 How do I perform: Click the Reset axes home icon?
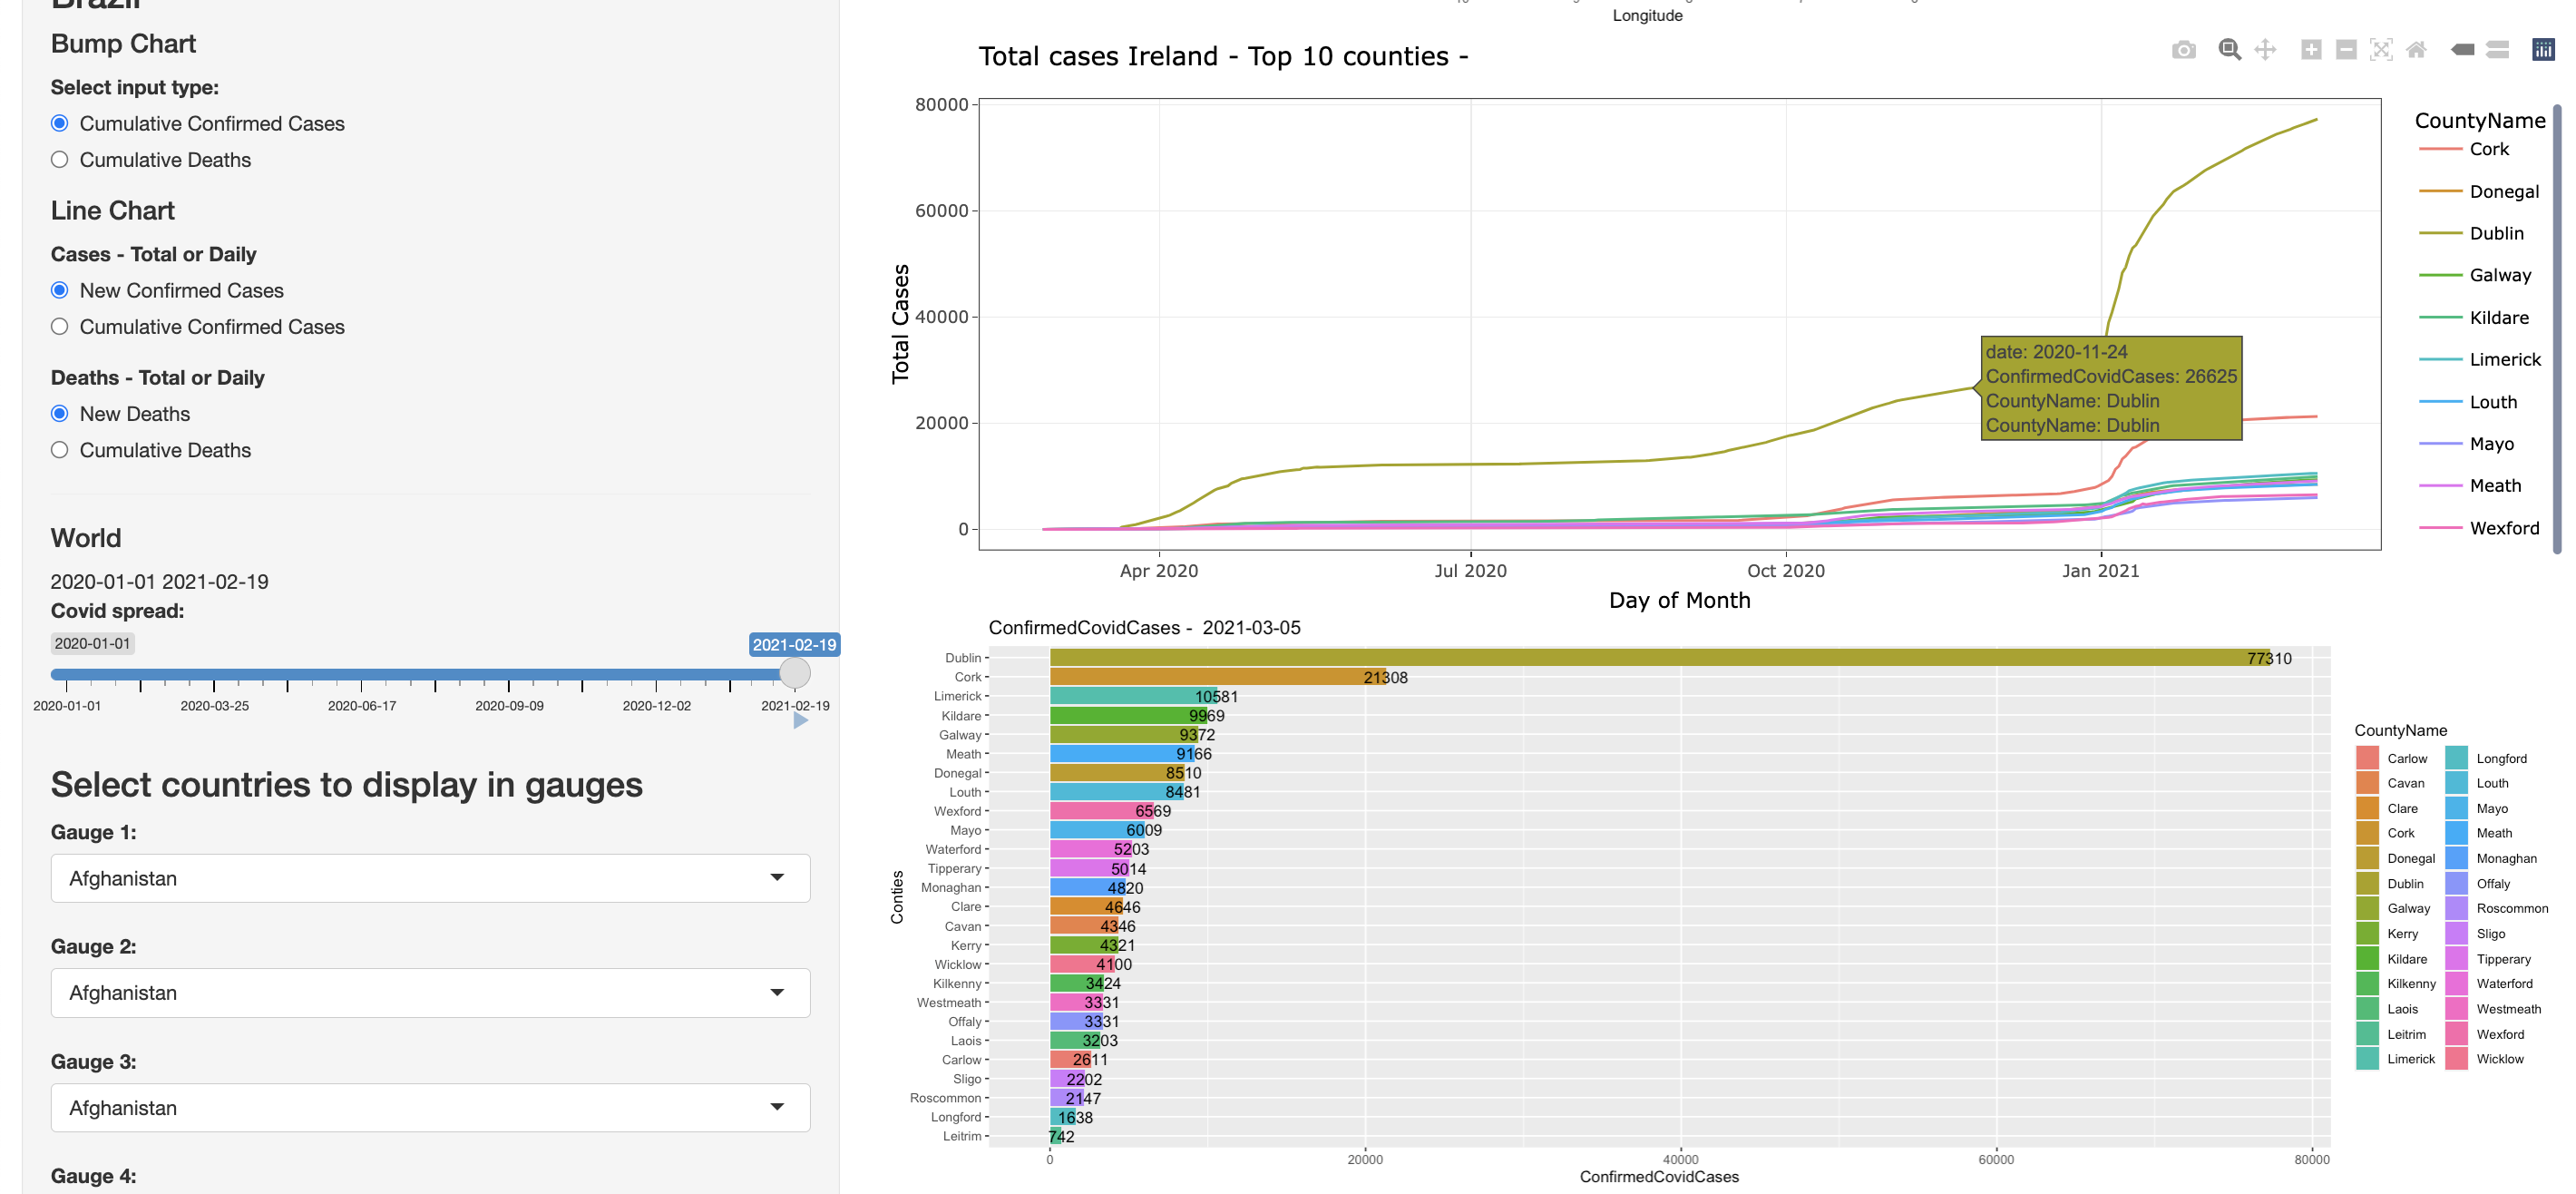coord(2416,50)
